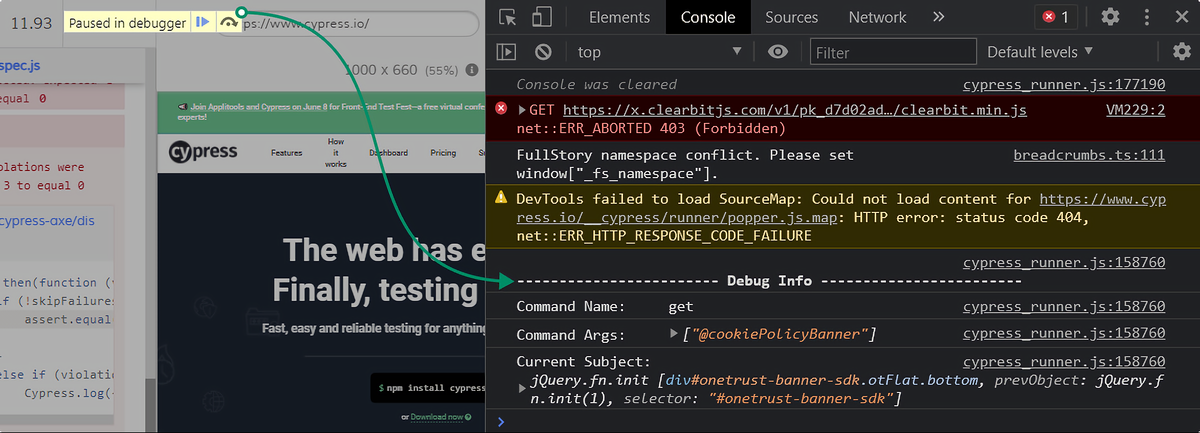Click the Applitools Front-End Test Fest banner
1200x433 pixels.
321,110
